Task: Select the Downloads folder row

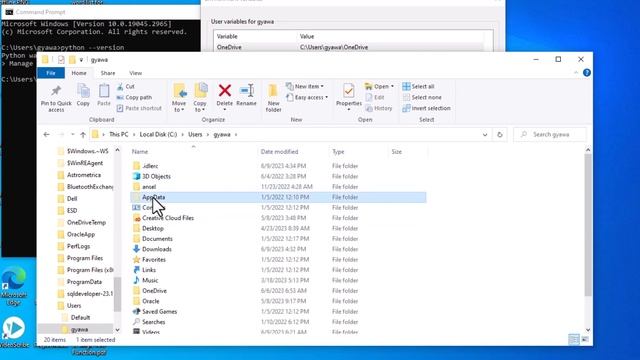Action: tap(278, 249)
